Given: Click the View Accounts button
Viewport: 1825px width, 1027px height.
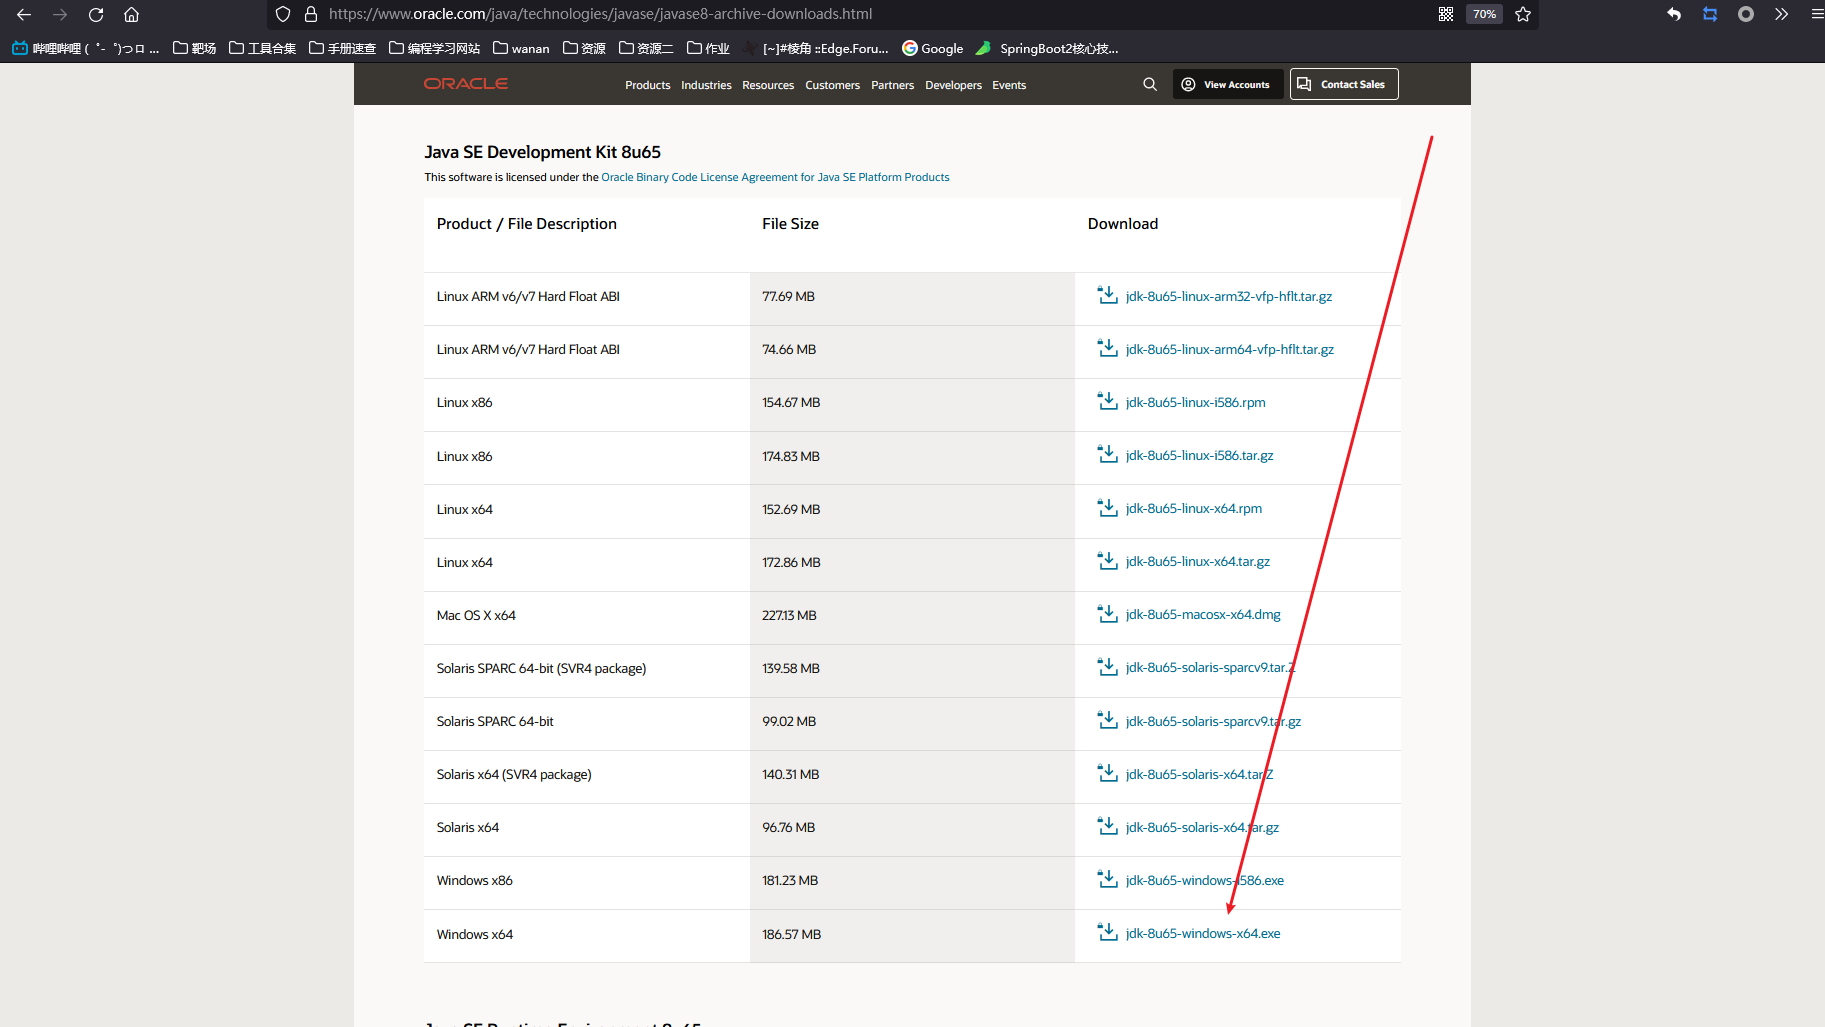Looking at the screenshot, I should pos(1227,84).
